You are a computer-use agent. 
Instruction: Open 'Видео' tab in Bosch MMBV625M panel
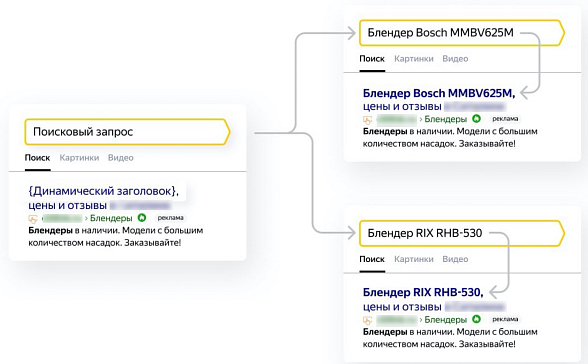click(x=455, y=59)
